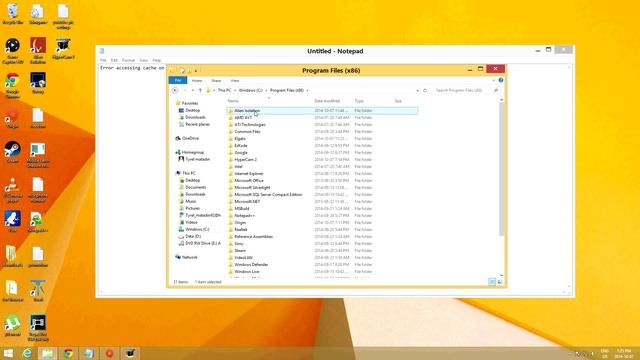This screenshot has height=360, width=640.
Task: Open Notepad's Format menu
Action: [x=128, y=60]
